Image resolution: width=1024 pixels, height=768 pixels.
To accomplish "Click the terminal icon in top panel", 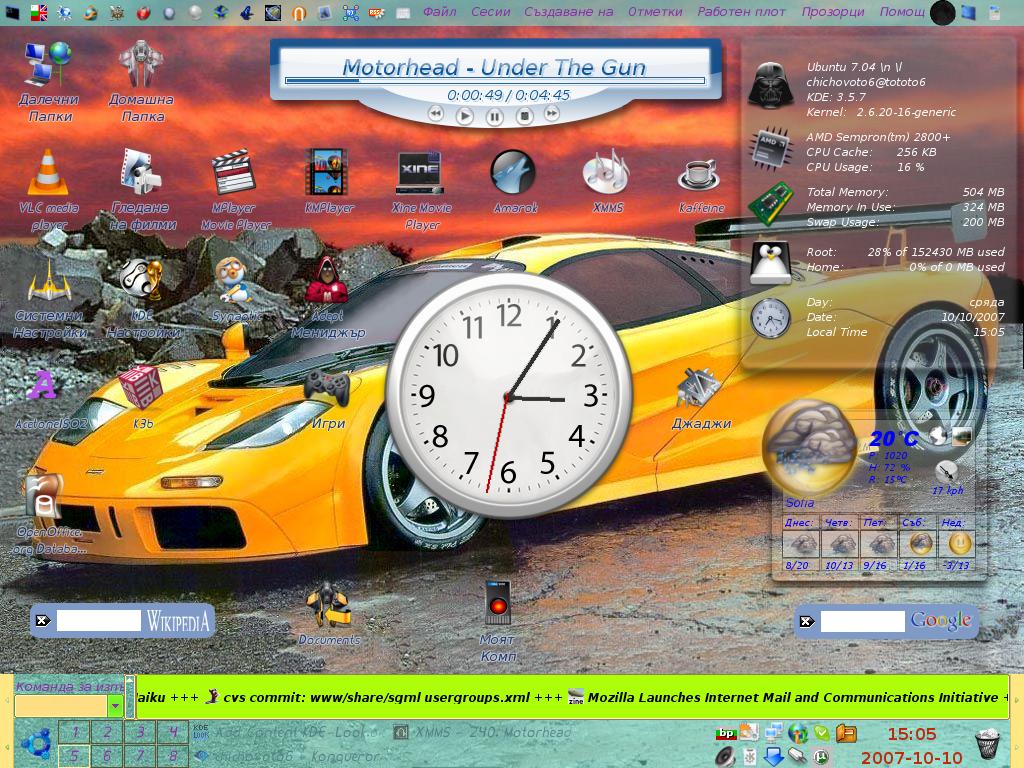I will pos(12,12).
